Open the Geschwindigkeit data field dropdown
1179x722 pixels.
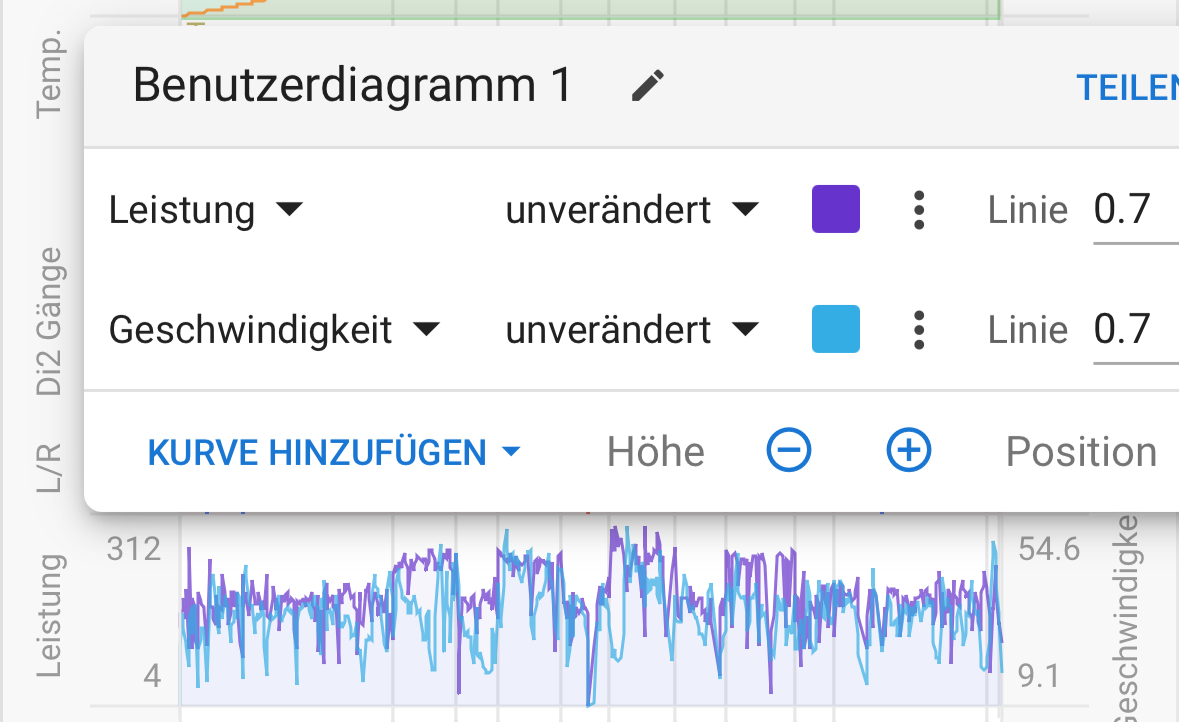(274, 330)
